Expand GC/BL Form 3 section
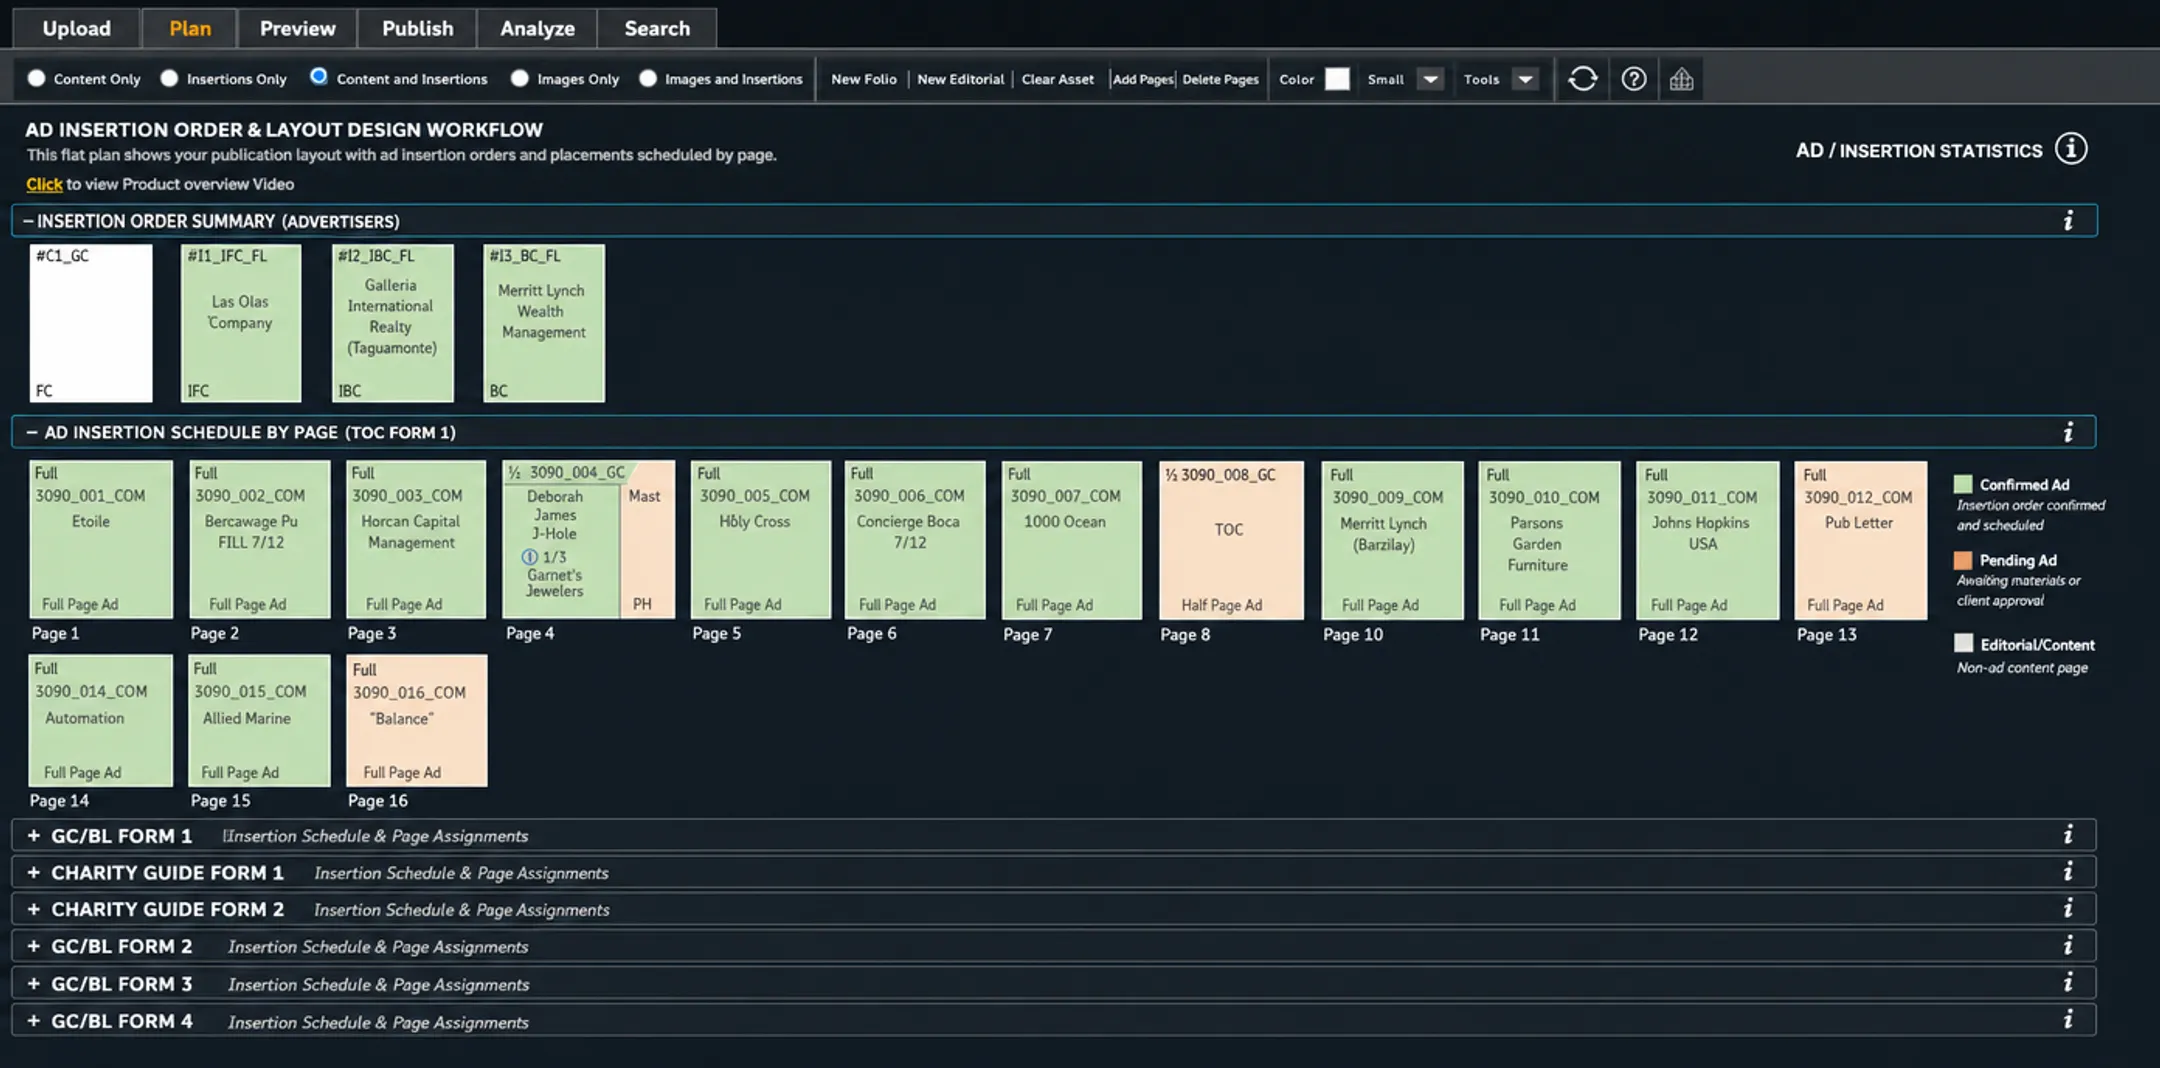Viewport: 2160px width, 1068px height. coord(34,984)
